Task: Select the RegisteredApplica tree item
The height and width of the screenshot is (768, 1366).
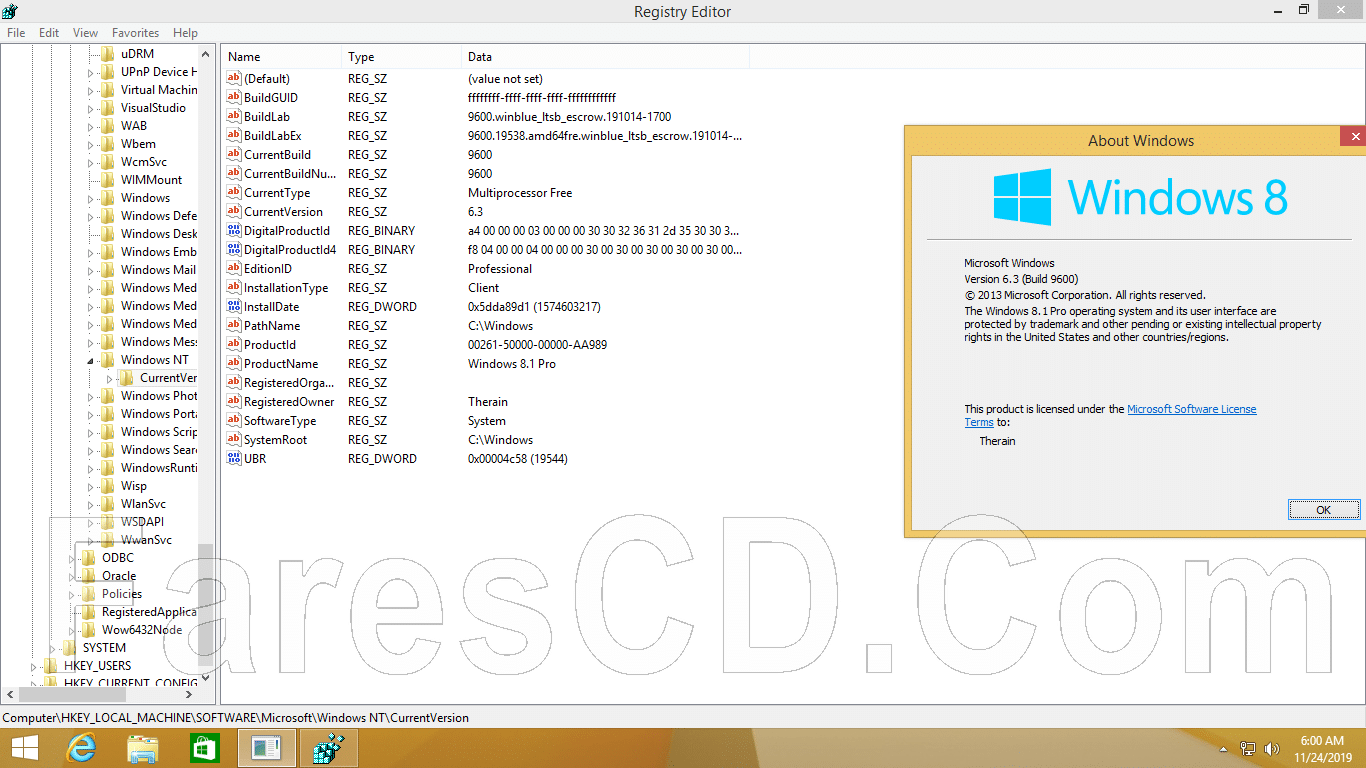Action: point(149,612)
